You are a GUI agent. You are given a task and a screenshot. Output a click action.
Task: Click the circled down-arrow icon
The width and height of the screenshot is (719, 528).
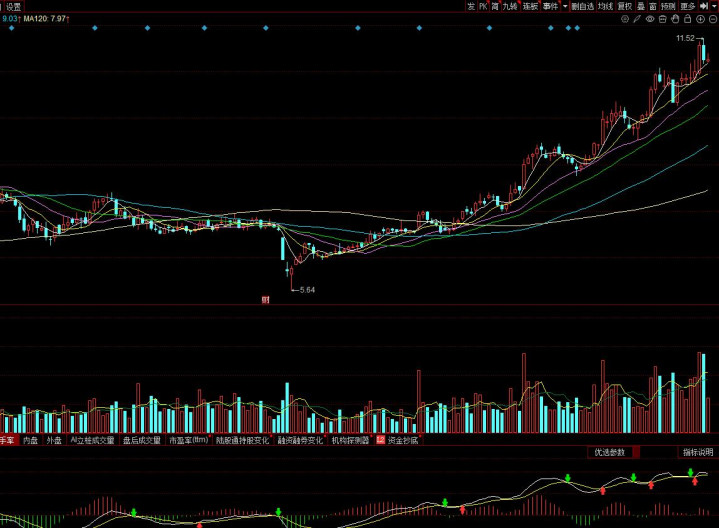point(712,18)
